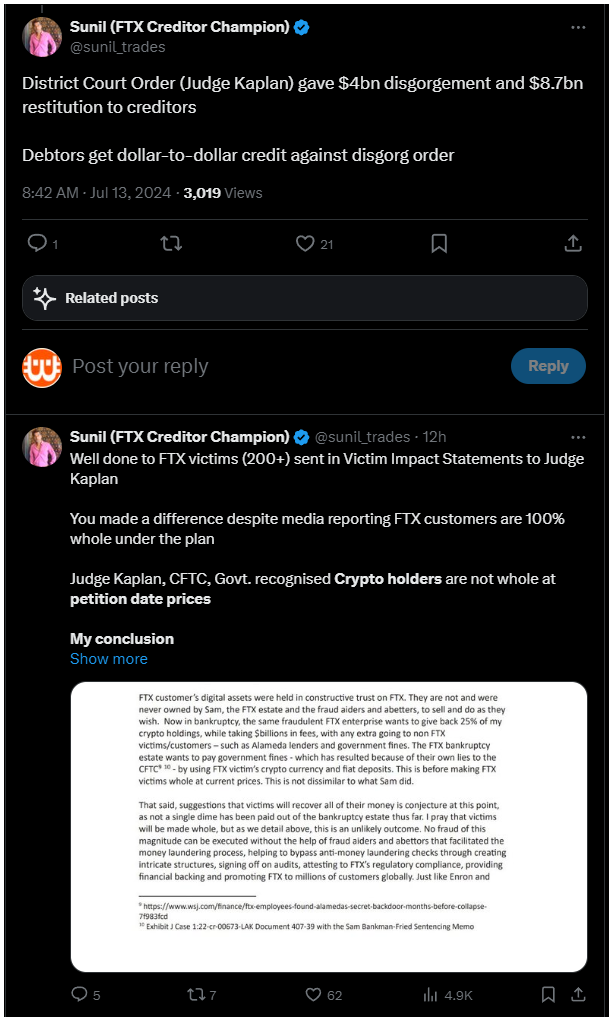
Task: Like the second post with 62 likes
Action: tap(313, 994)
